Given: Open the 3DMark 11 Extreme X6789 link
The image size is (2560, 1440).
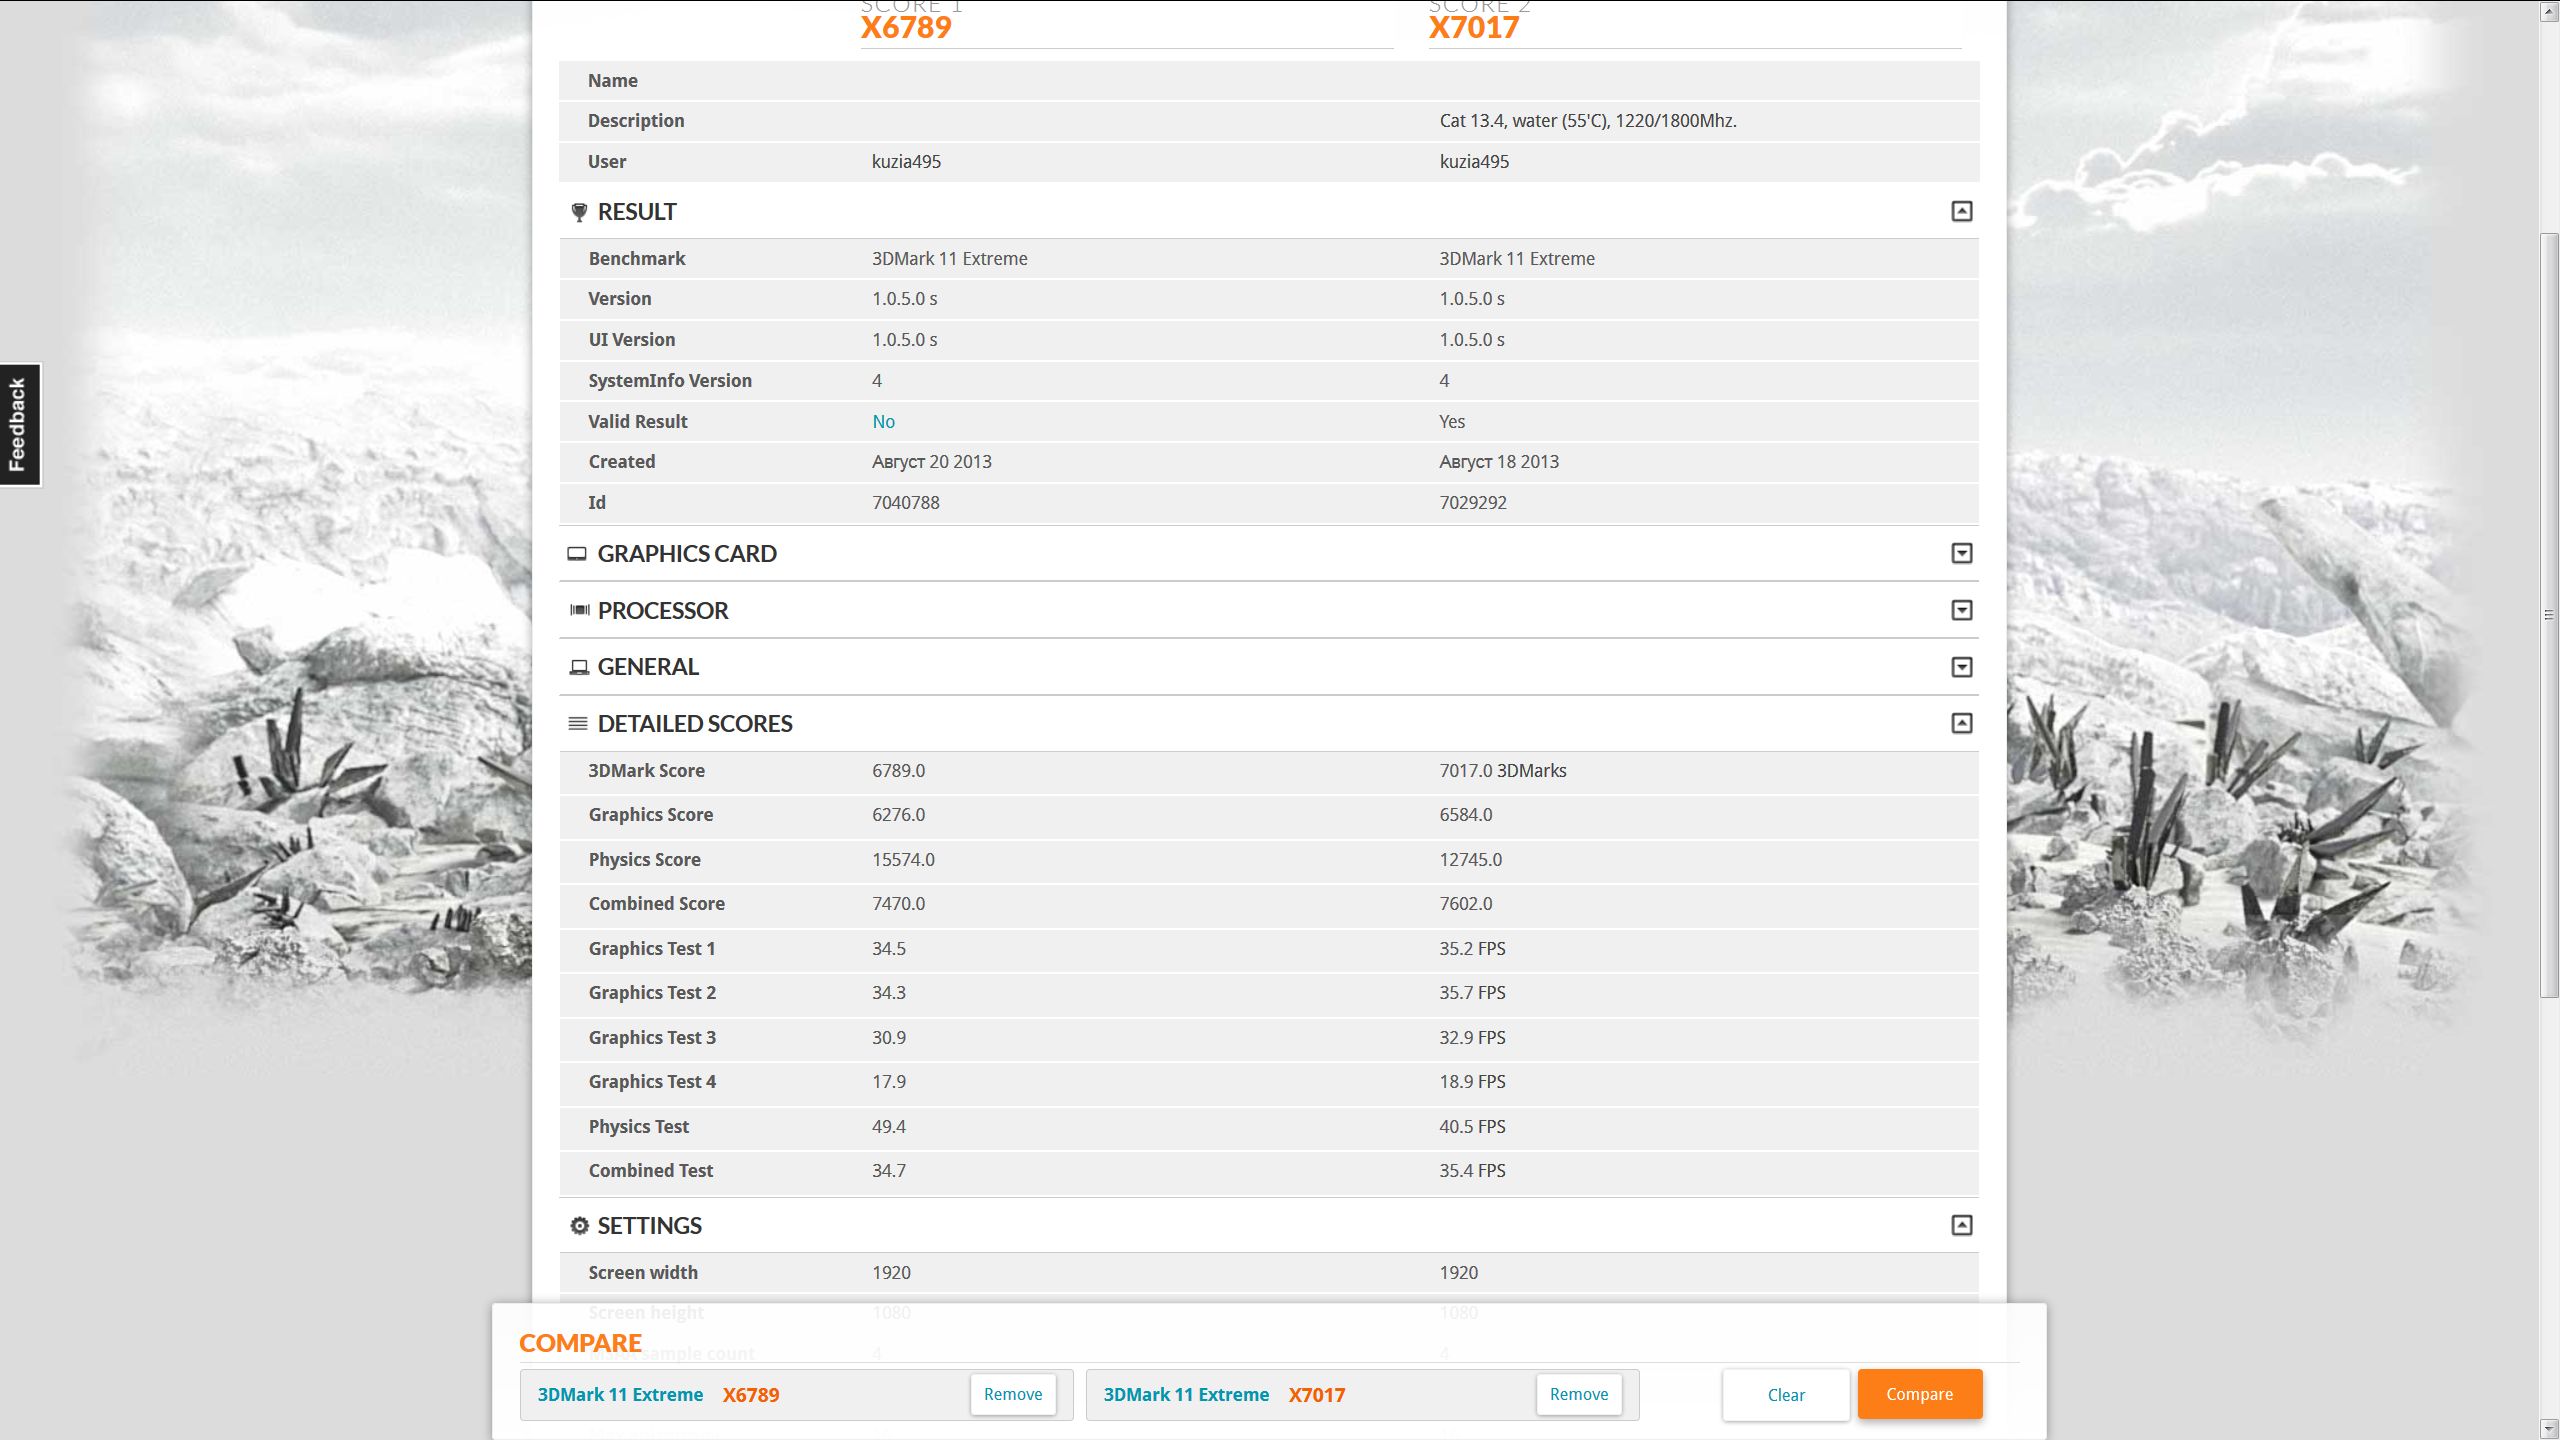Looking at the screenshot, I should (658, 1395).
